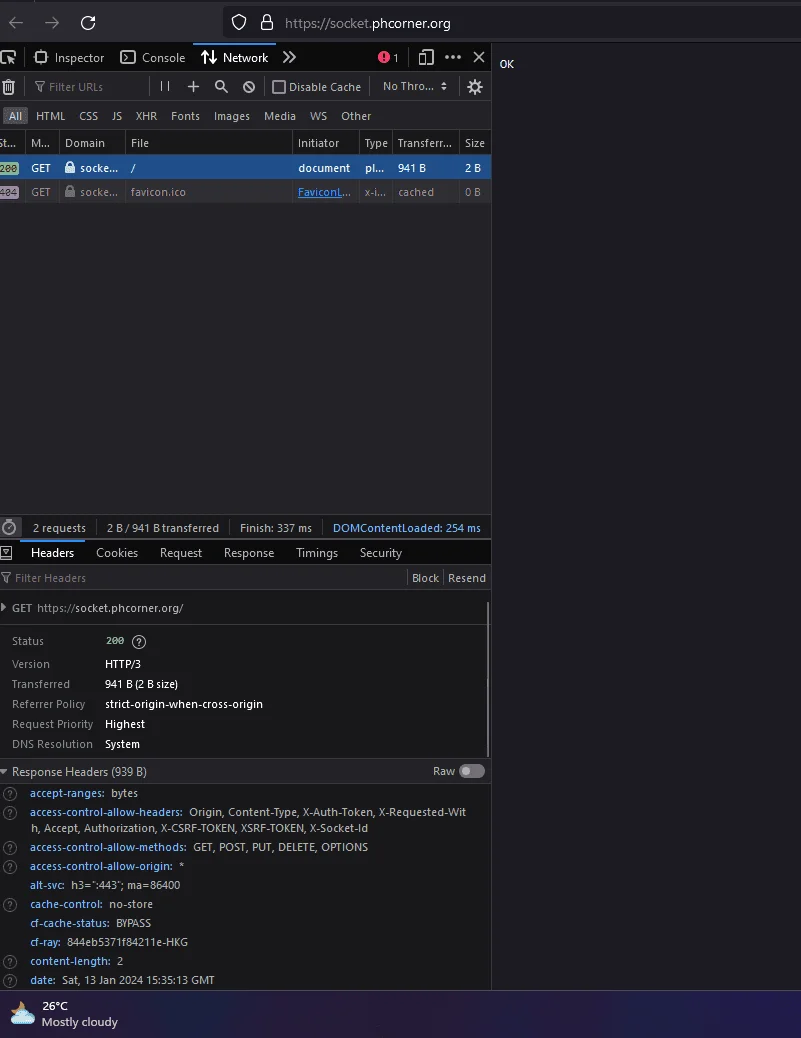Filter requests by WS

pyautogui.click(x=318, y=116)
